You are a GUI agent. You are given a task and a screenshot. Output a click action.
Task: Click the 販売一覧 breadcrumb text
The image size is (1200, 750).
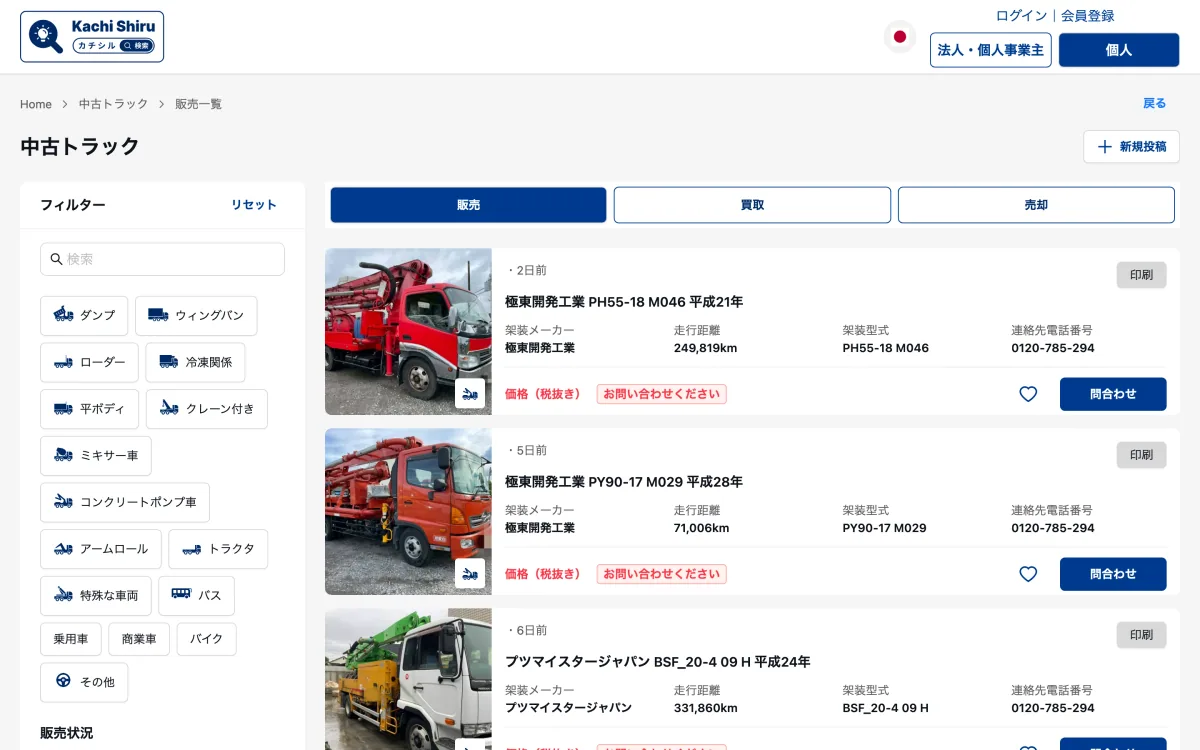click(x=198, y=104)
